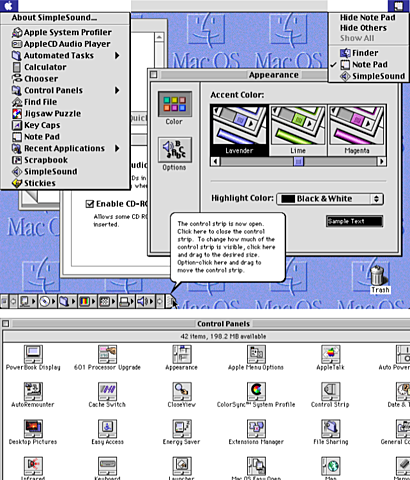Open the Easy Access control panel
This screenshot has width=410, height=480.
[x=107, y=429]
